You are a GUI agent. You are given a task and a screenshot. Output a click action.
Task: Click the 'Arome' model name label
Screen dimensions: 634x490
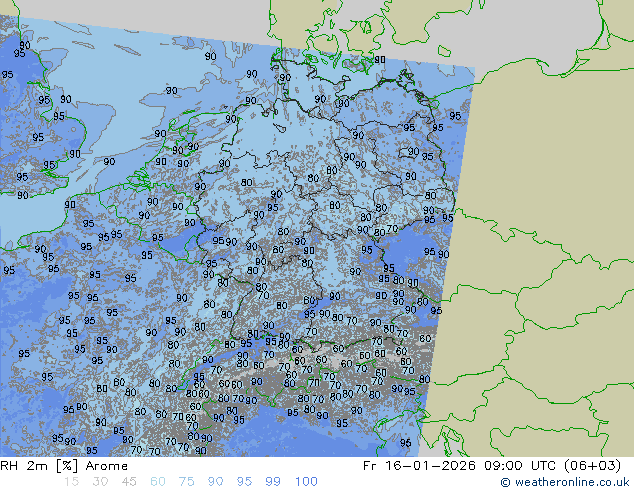[x=107, y=466]
